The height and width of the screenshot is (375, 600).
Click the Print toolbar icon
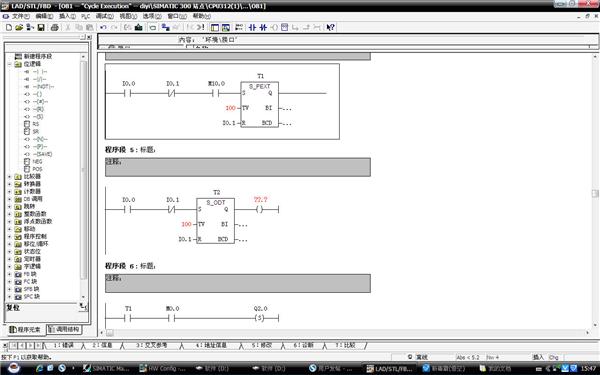coord(54,27)
